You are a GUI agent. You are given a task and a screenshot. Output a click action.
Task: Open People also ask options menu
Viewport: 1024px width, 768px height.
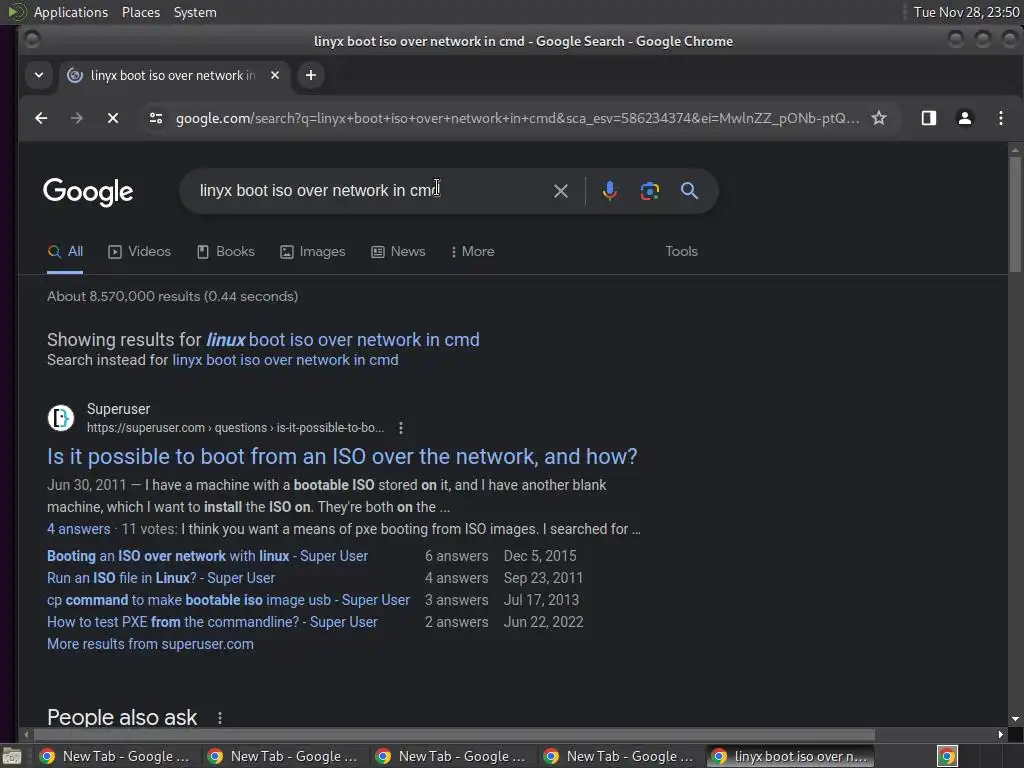pos(220,718)
